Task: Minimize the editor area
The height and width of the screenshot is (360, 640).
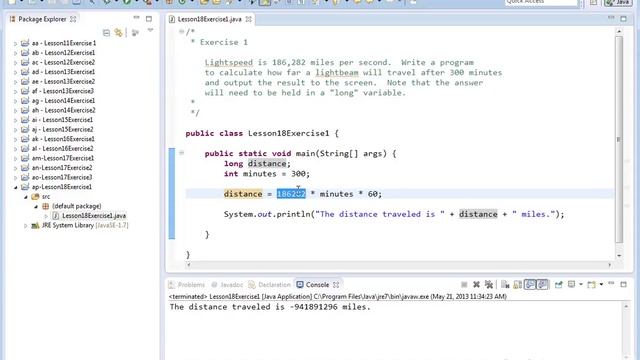Action: pos(611,18)
